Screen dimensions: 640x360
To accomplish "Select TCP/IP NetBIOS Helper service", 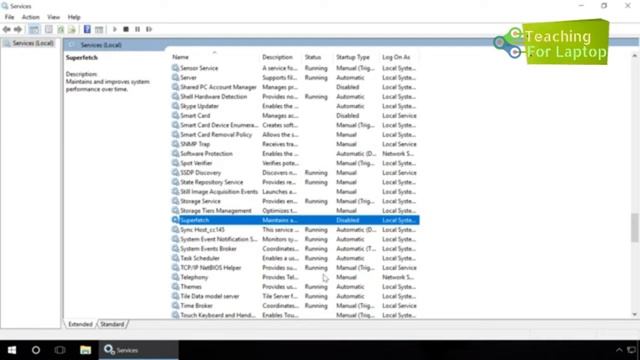I will tap(295, 268).
